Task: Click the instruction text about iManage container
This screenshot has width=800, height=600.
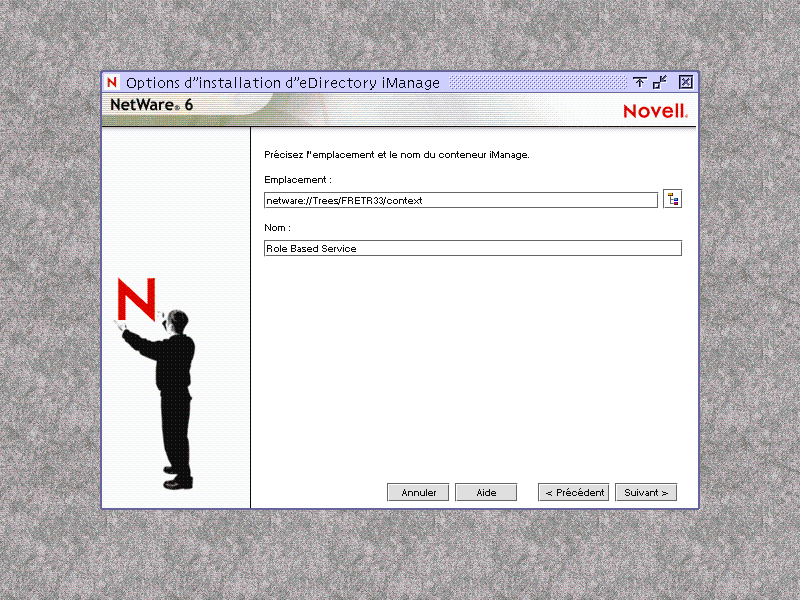Action: [395, 155]
